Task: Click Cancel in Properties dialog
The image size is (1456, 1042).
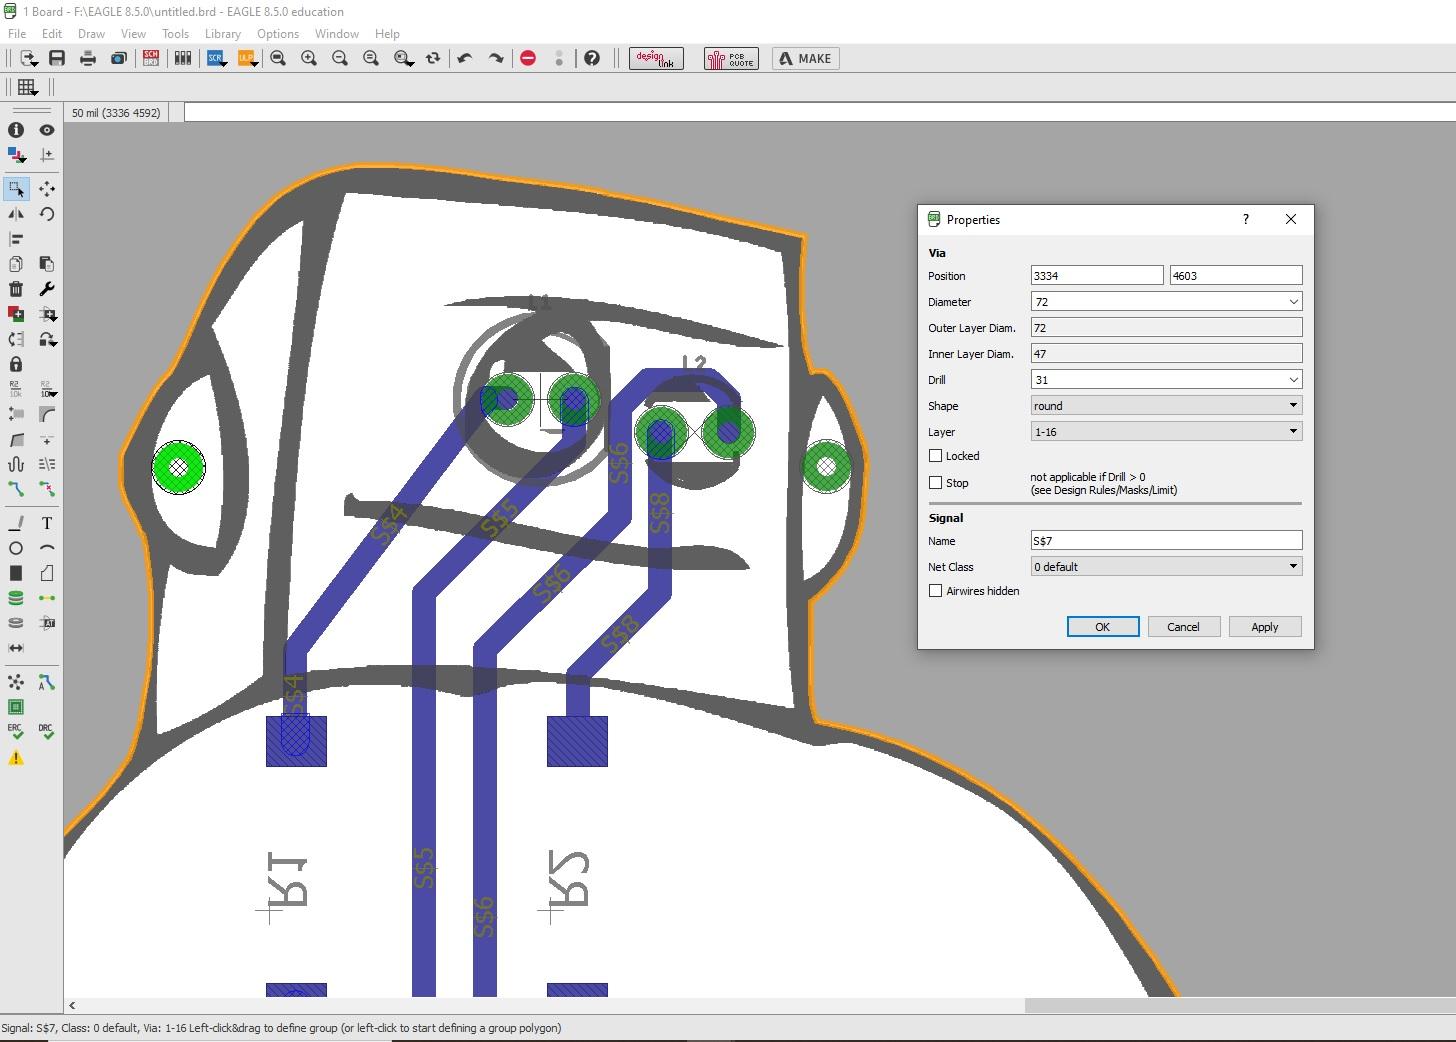Action: [x=1183, y=627]
